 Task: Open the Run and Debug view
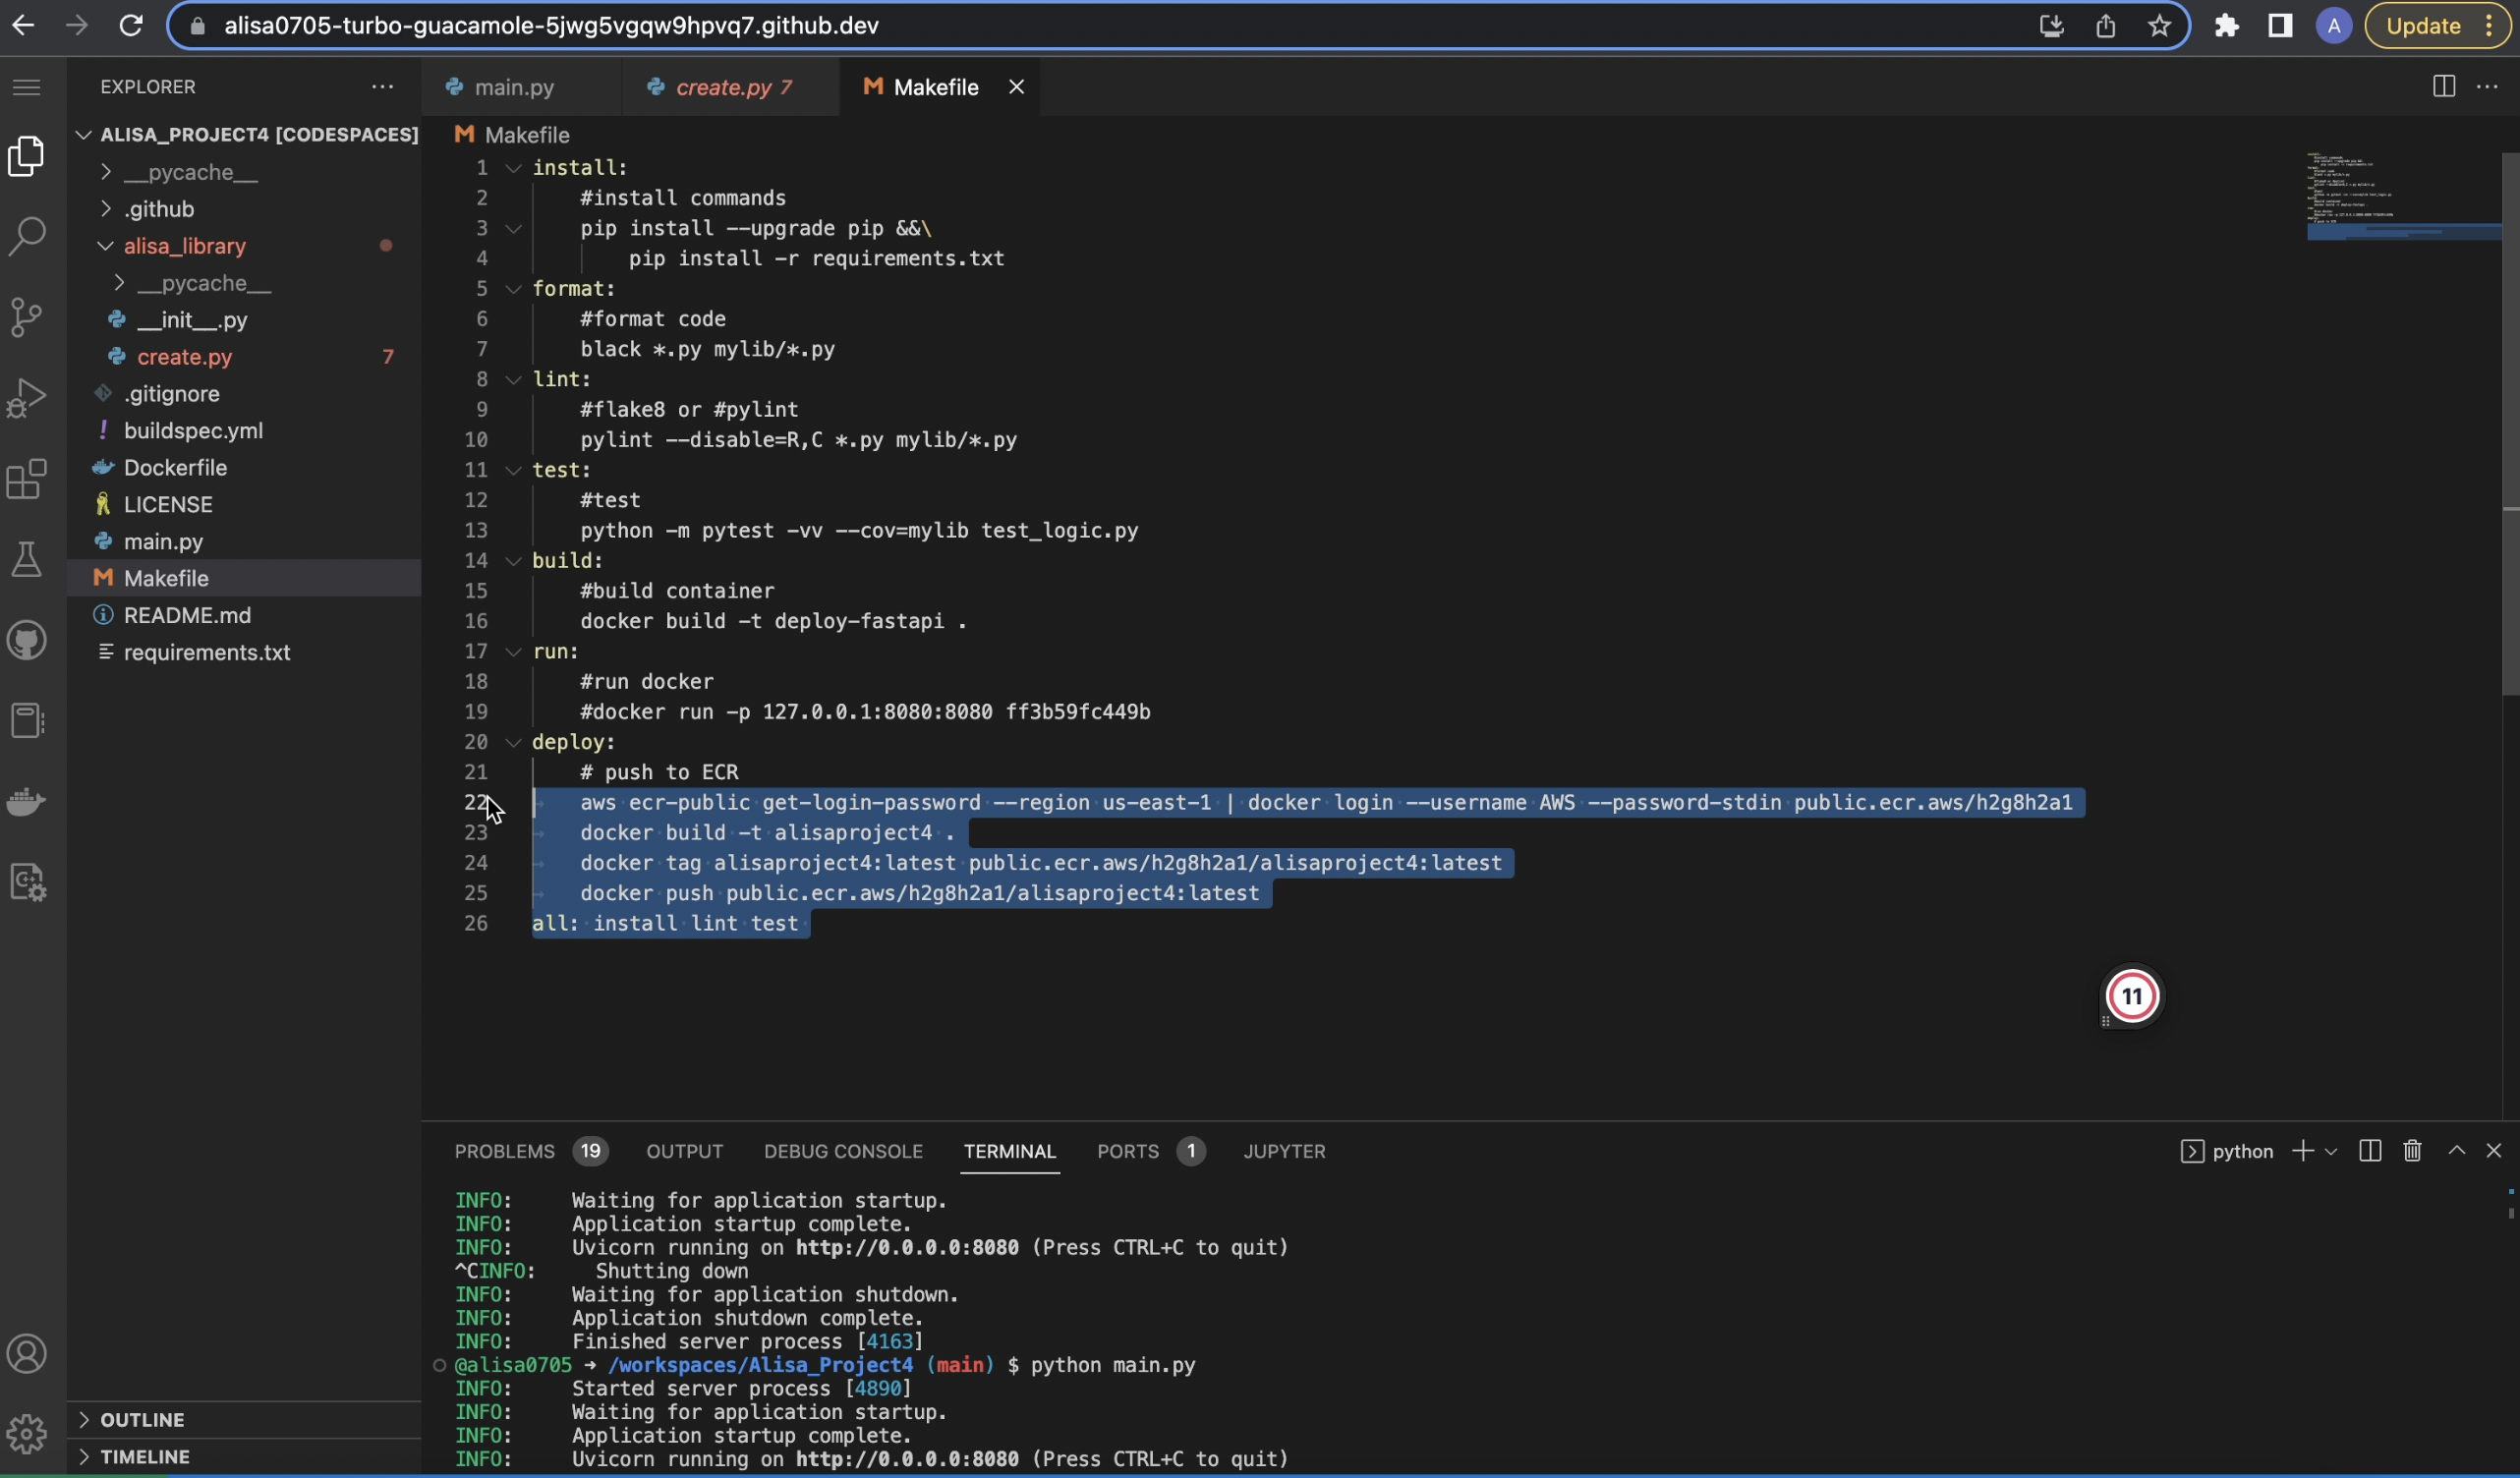(27, 398)
